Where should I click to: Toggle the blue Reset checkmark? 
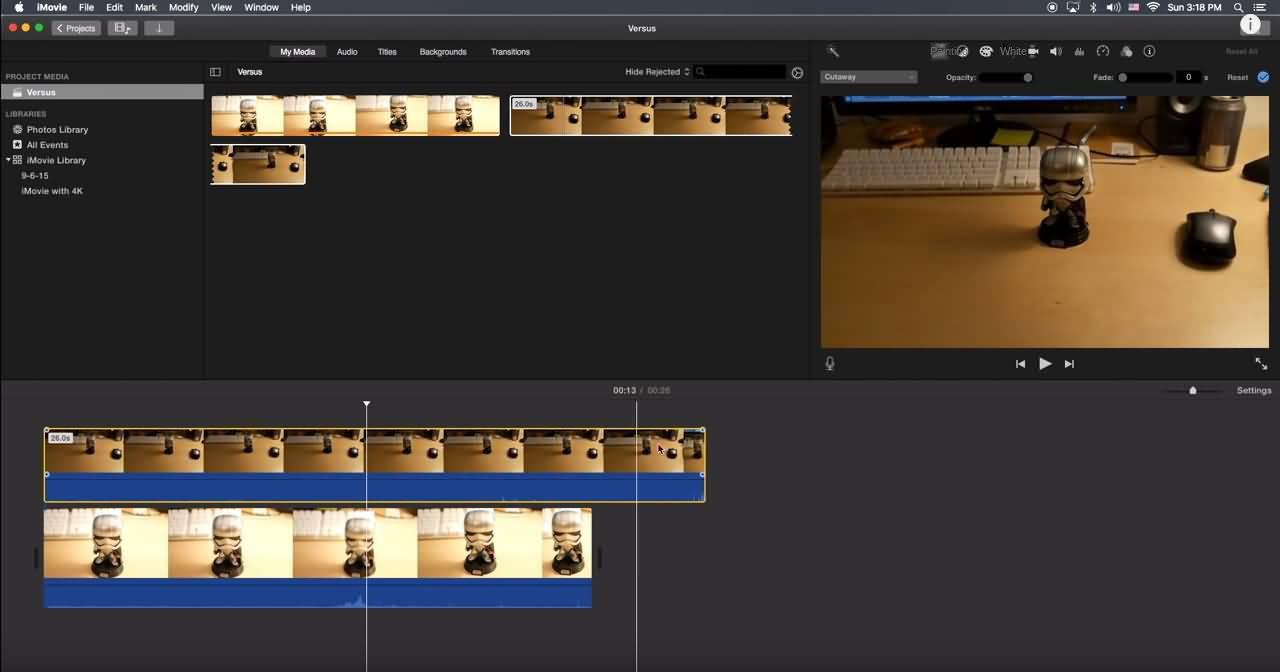pos(1263,77)
